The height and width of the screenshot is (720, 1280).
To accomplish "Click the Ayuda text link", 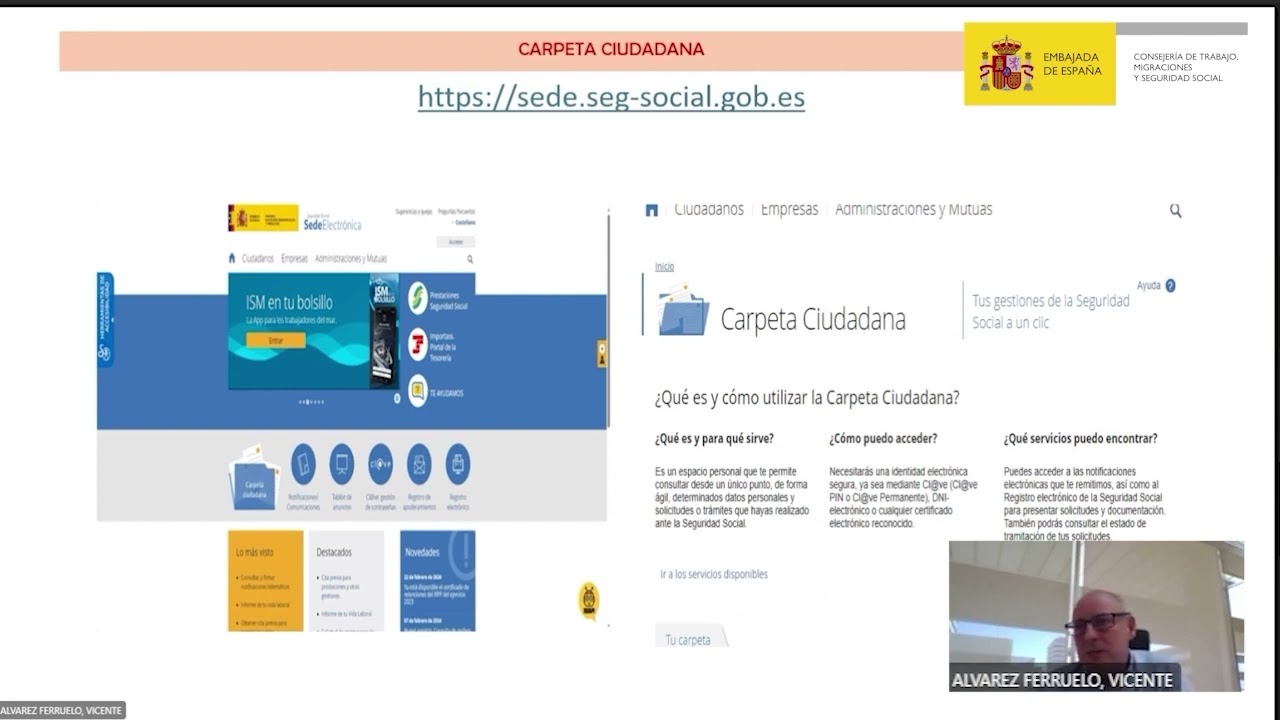I will (1149, 285).
